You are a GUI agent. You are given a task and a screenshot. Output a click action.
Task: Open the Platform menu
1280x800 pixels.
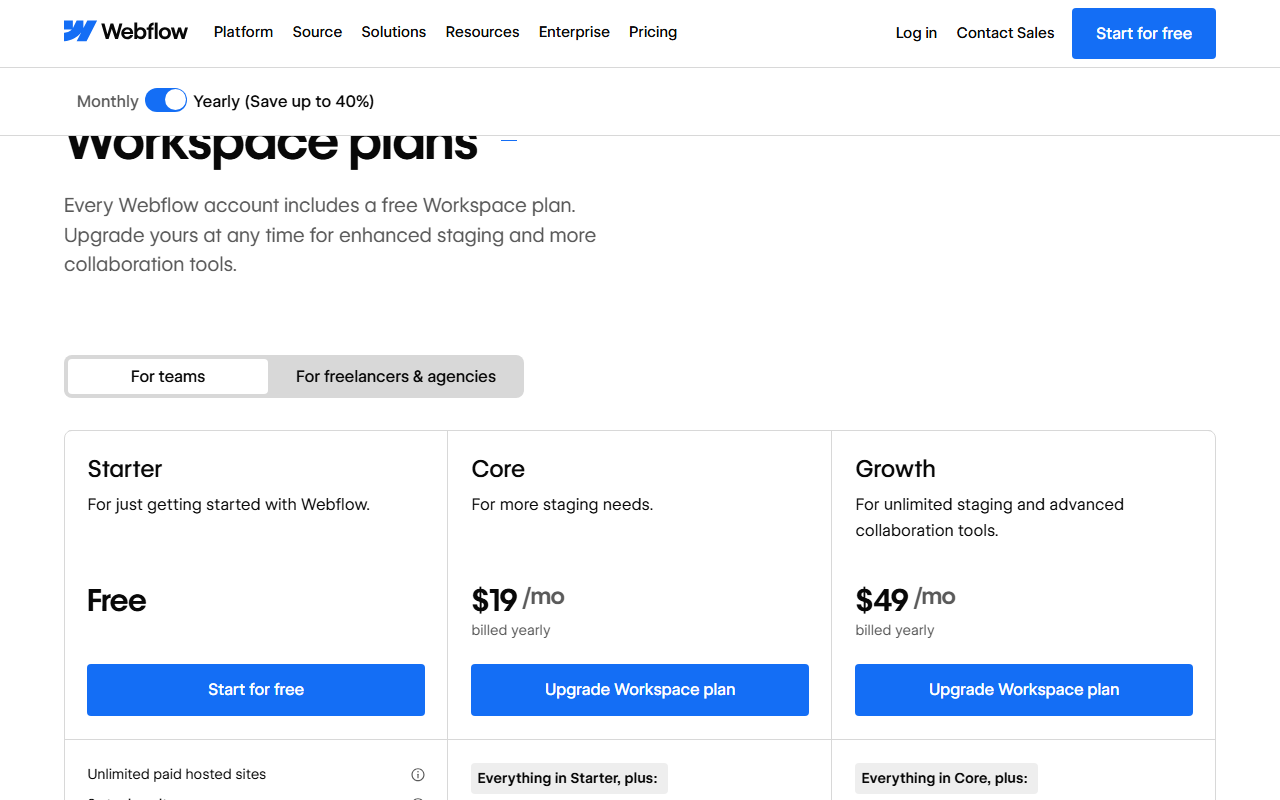click(x=243, y=32)
